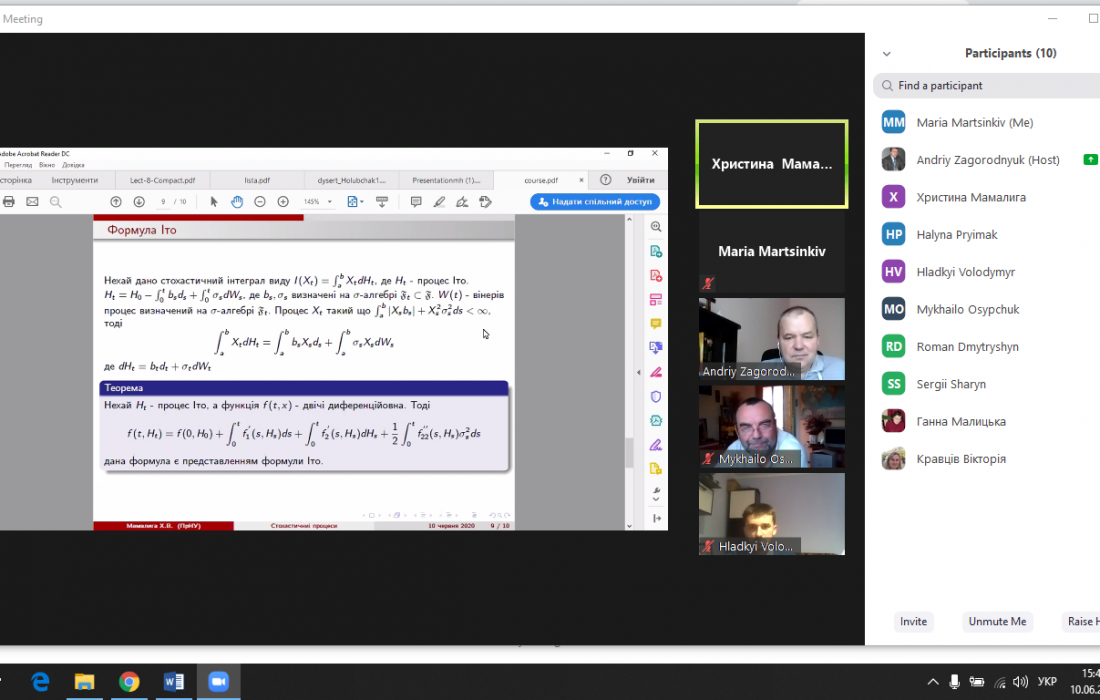Open the 145% zoom level dropdown
1100x700 pixels.
click(x=318, y=202)
